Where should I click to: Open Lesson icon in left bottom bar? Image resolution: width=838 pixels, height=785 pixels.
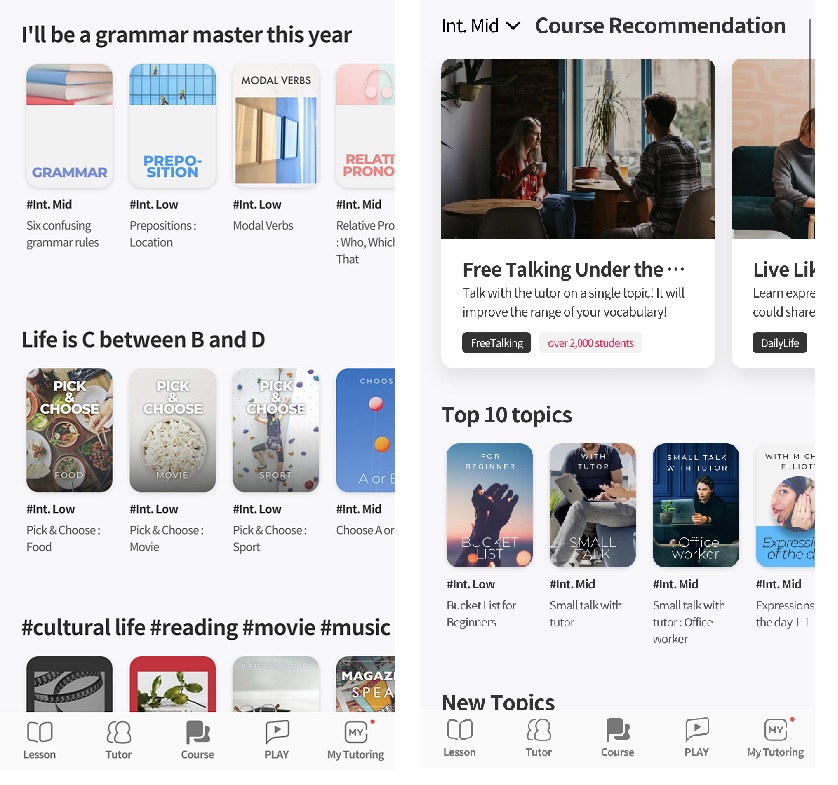(x=40, y=740)
